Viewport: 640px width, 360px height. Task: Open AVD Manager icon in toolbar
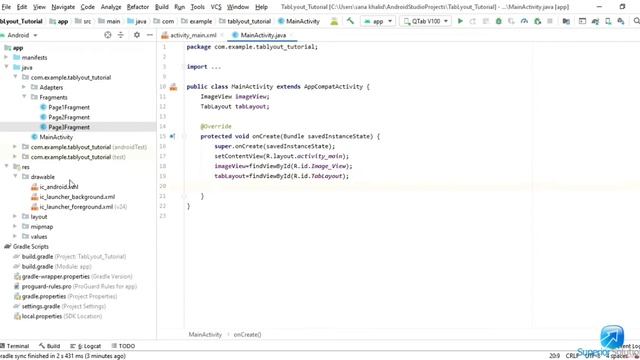pyautogui.click(x=608, y=21)
